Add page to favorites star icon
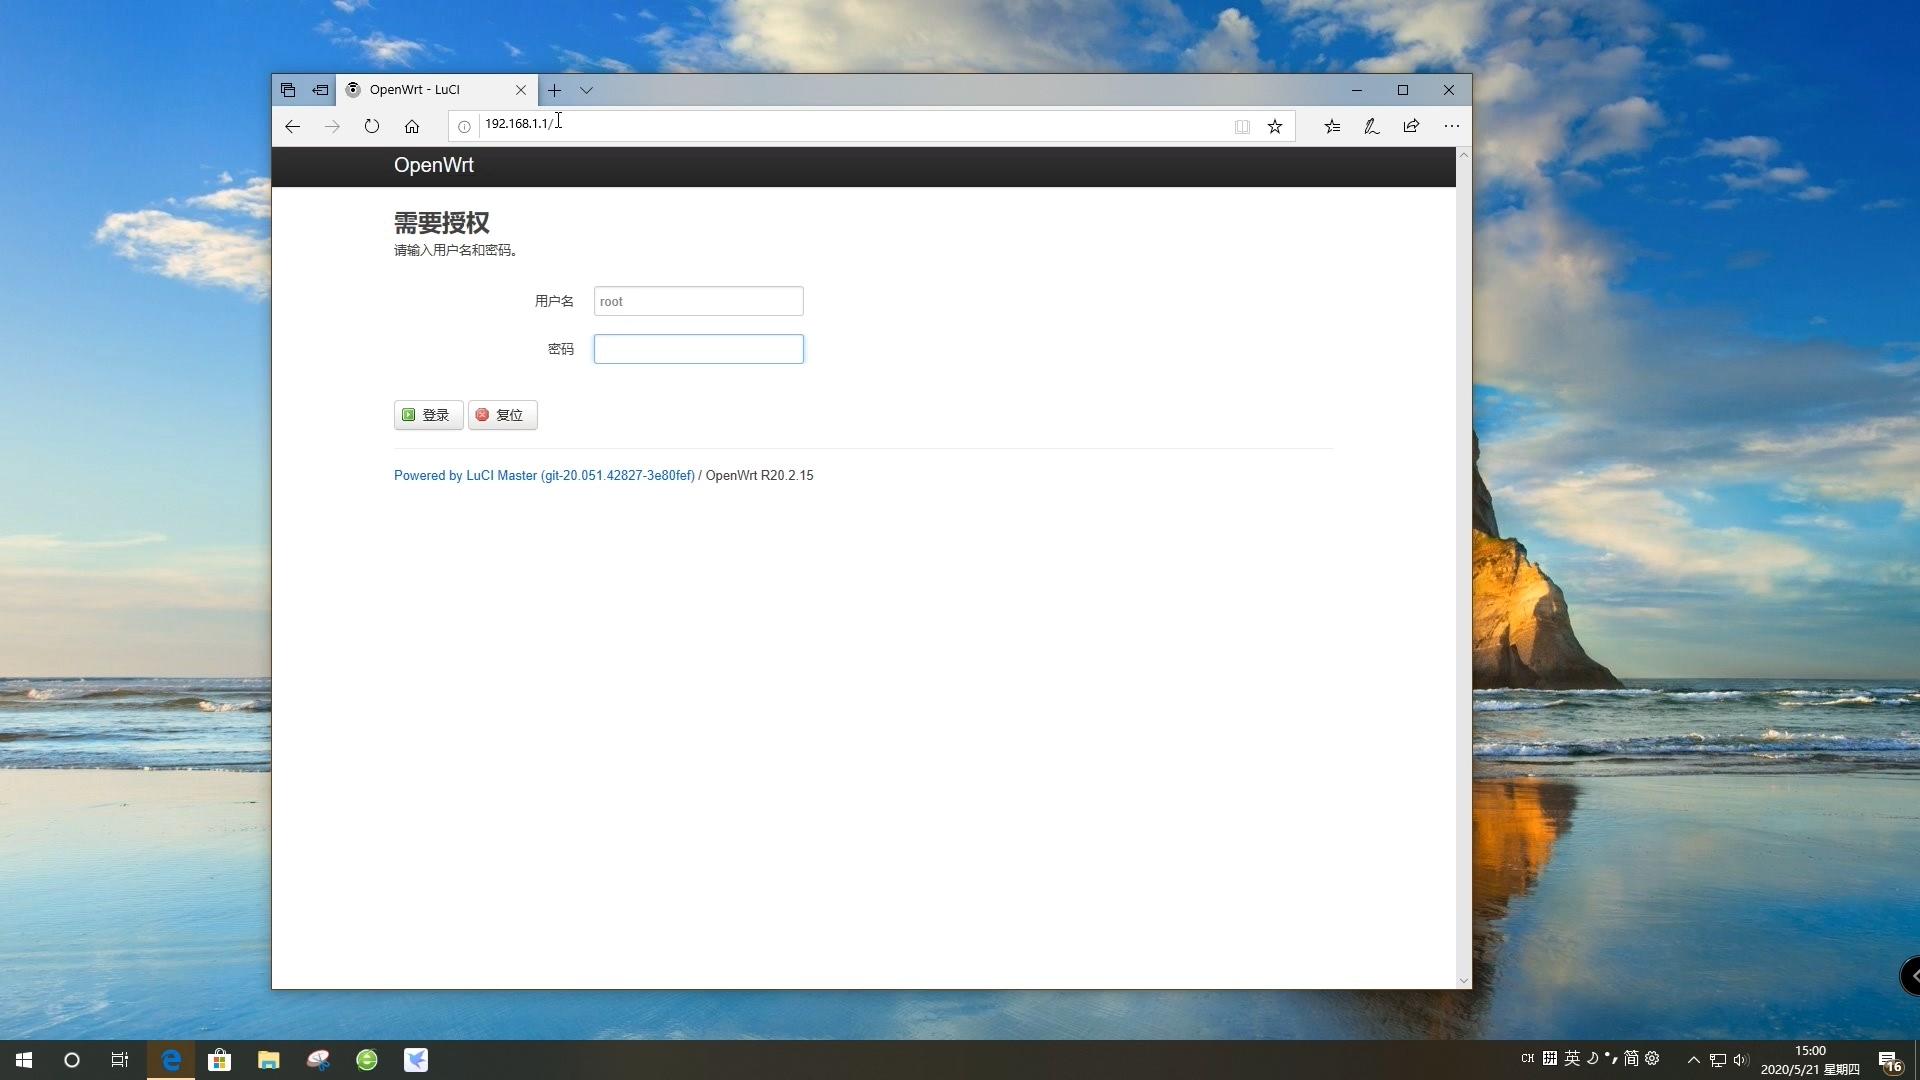1920x1080 pixels. click(x=1275, y=126)
